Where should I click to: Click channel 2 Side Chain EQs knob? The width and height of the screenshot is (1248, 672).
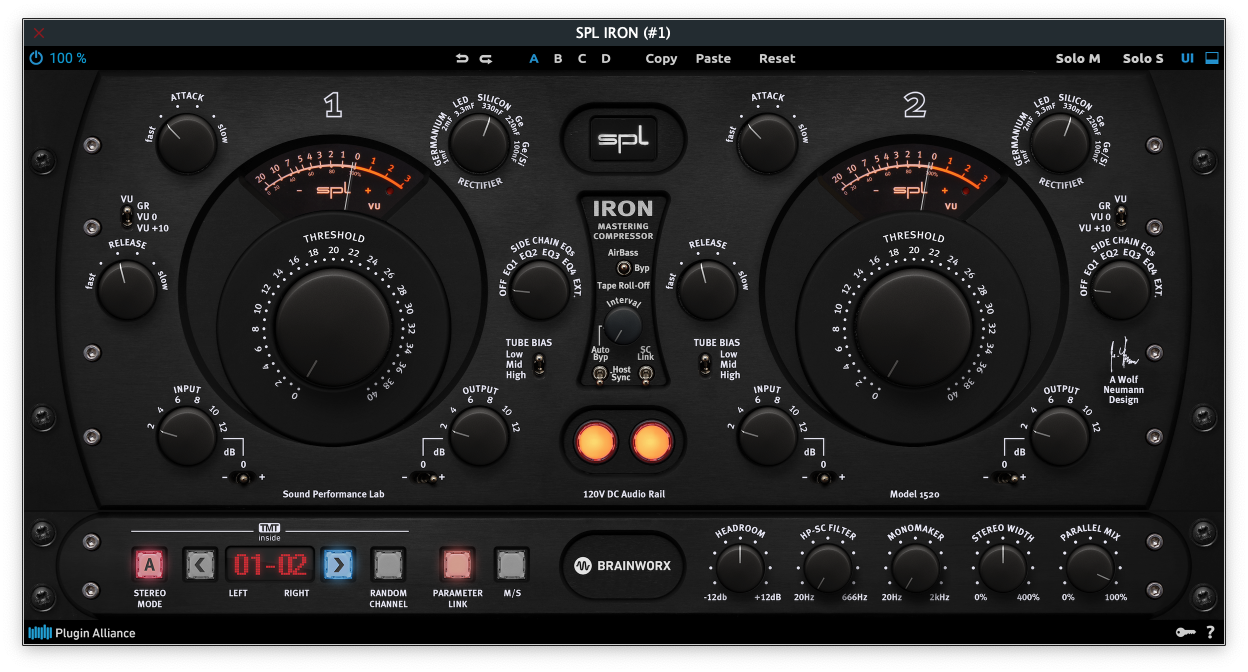click(x=1121, y=290)
